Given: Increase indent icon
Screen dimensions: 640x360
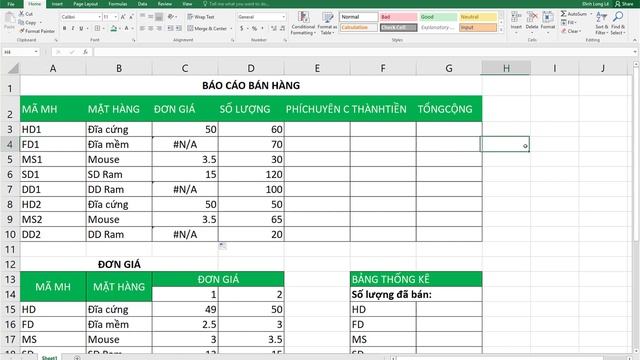Looking at the screenshot, I should coord(178,29).
